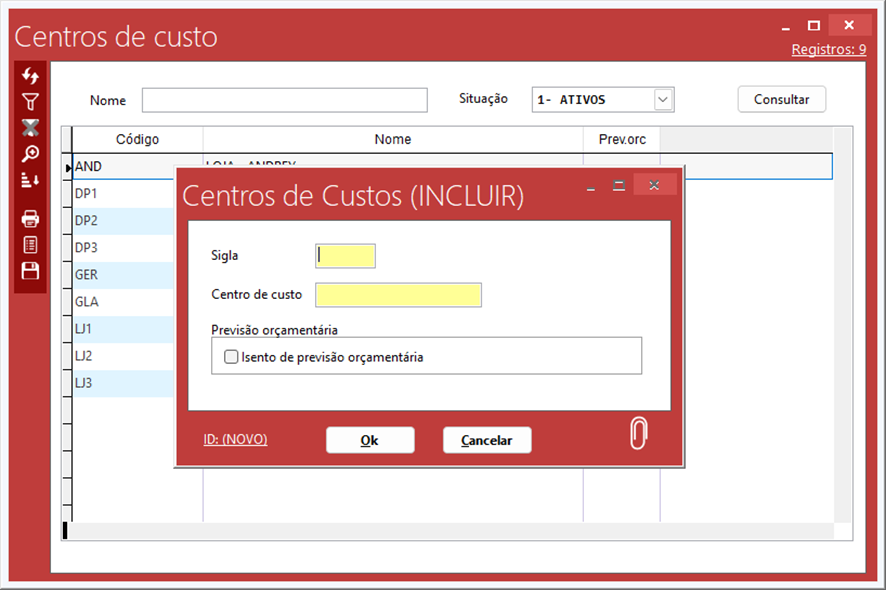
Task: Open the funnel filter tool
Action: coord(30,101)
